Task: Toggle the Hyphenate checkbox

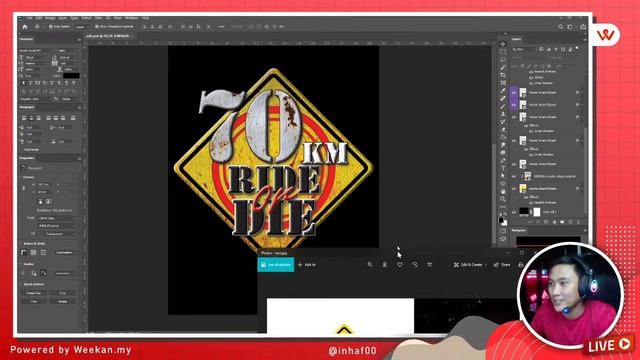Action: pos(22,150)
